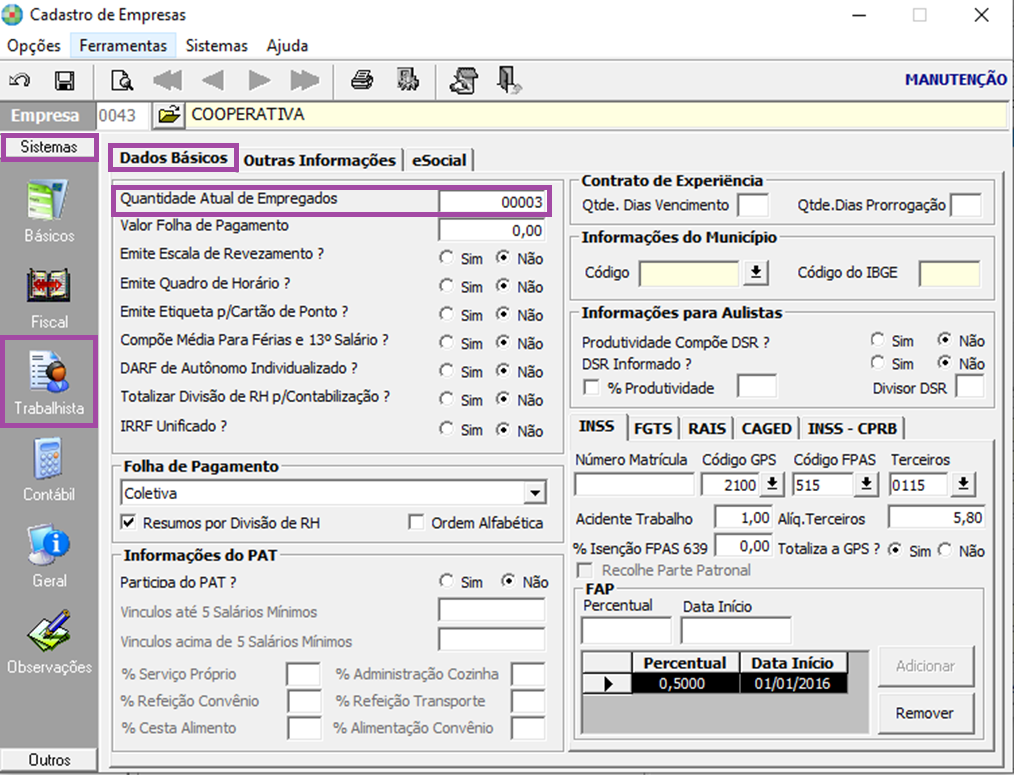Select the 0,5000 percentual table cell
This screenshot has height=775, width=1014.
[x=685, y=684]
